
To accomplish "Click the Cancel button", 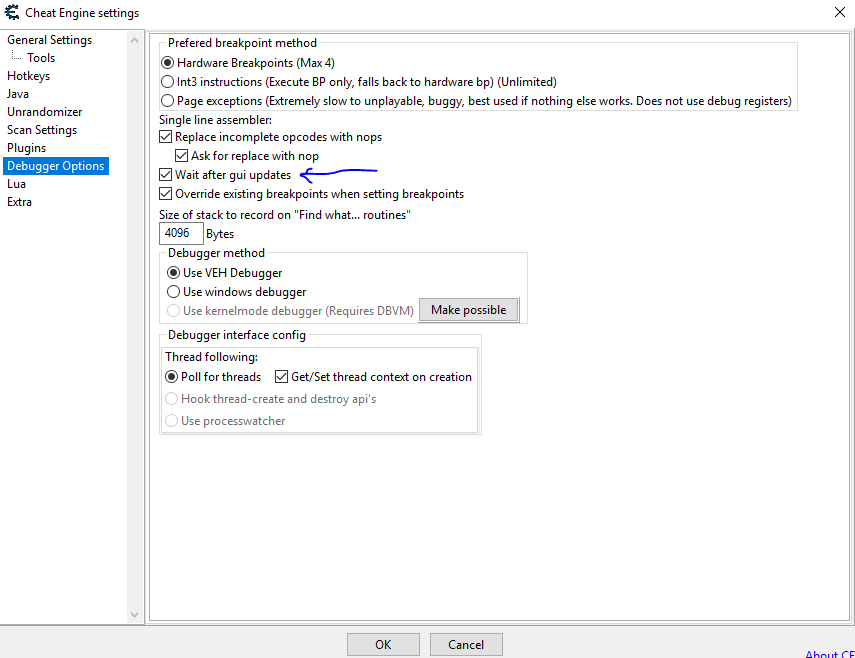I will point(466,644).
